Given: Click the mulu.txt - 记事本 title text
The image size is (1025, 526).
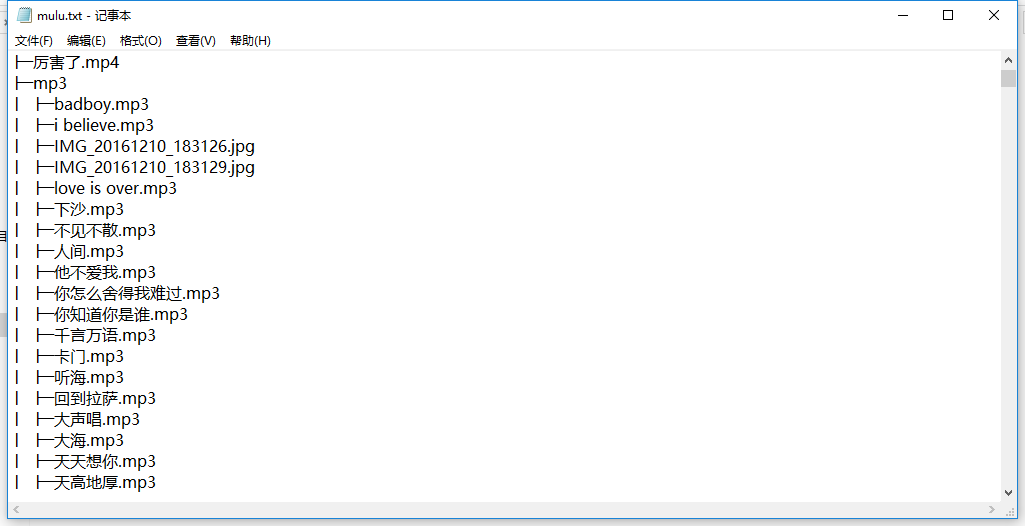Looking at the screenshot, I should (84, 15).
